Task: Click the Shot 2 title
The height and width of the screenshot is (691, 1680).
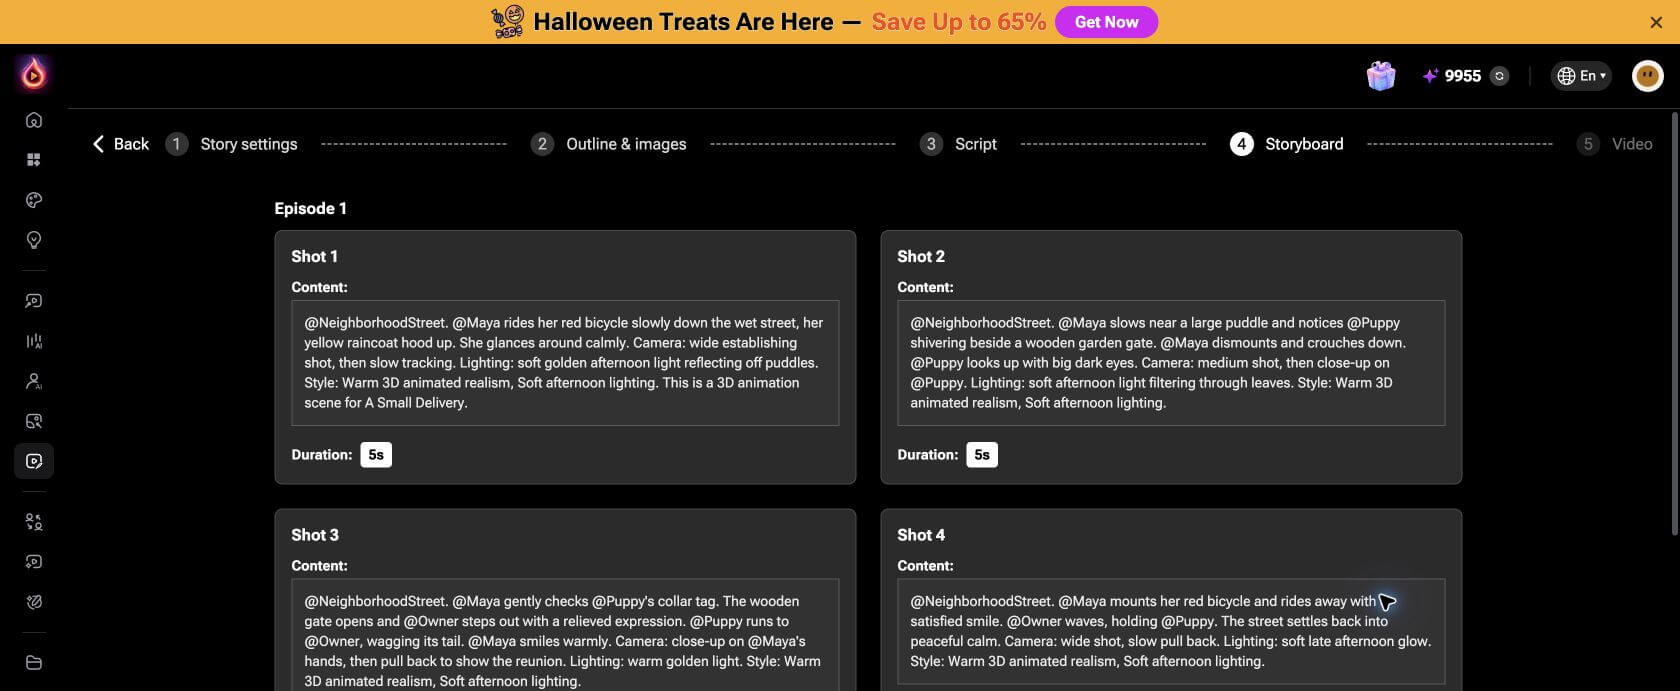Action: (921, 256)
